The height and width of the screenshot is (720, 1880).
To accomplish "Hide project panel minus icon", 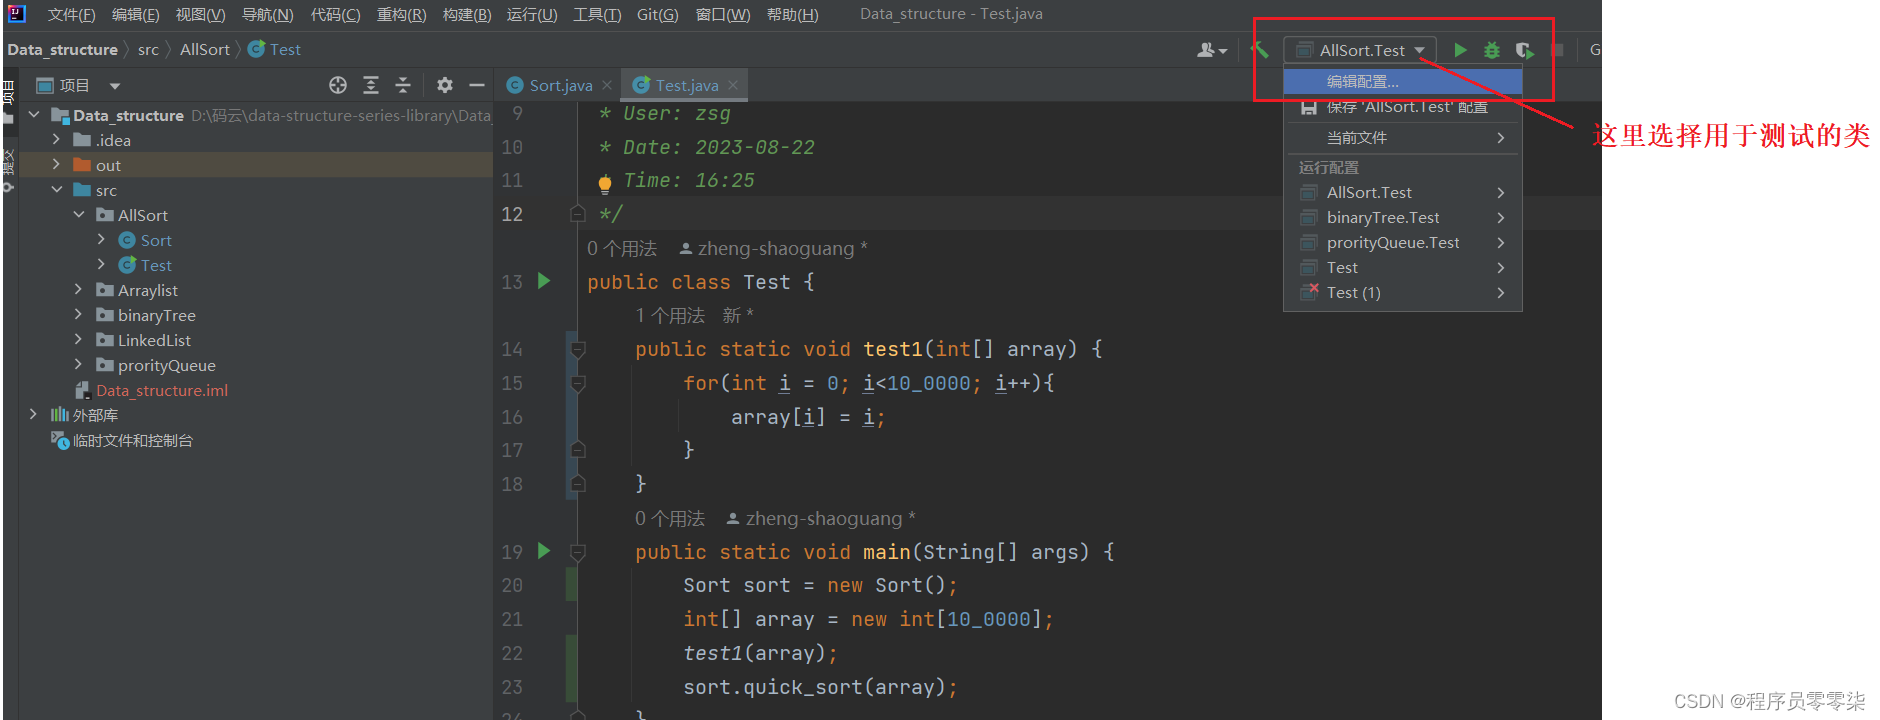I will 477,85.
